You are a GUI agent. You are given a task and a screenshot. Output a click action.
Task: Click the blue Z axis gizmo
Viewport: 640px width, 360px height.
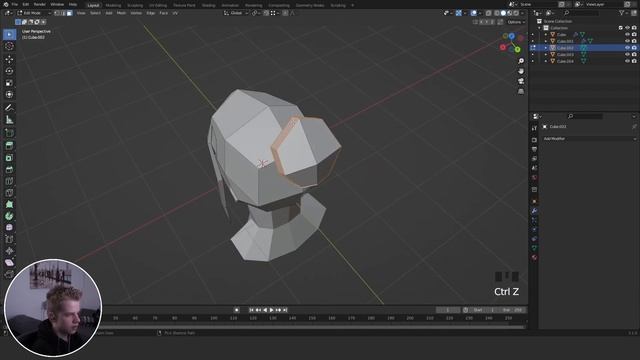(511, 36)
